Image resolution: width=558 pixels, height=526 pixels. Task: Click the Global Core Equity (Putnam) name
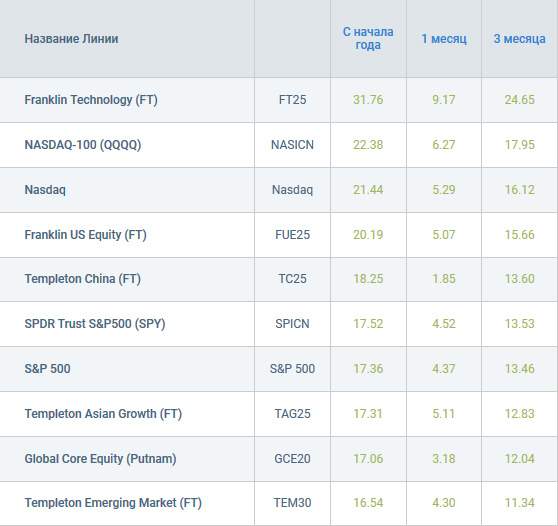100,459
